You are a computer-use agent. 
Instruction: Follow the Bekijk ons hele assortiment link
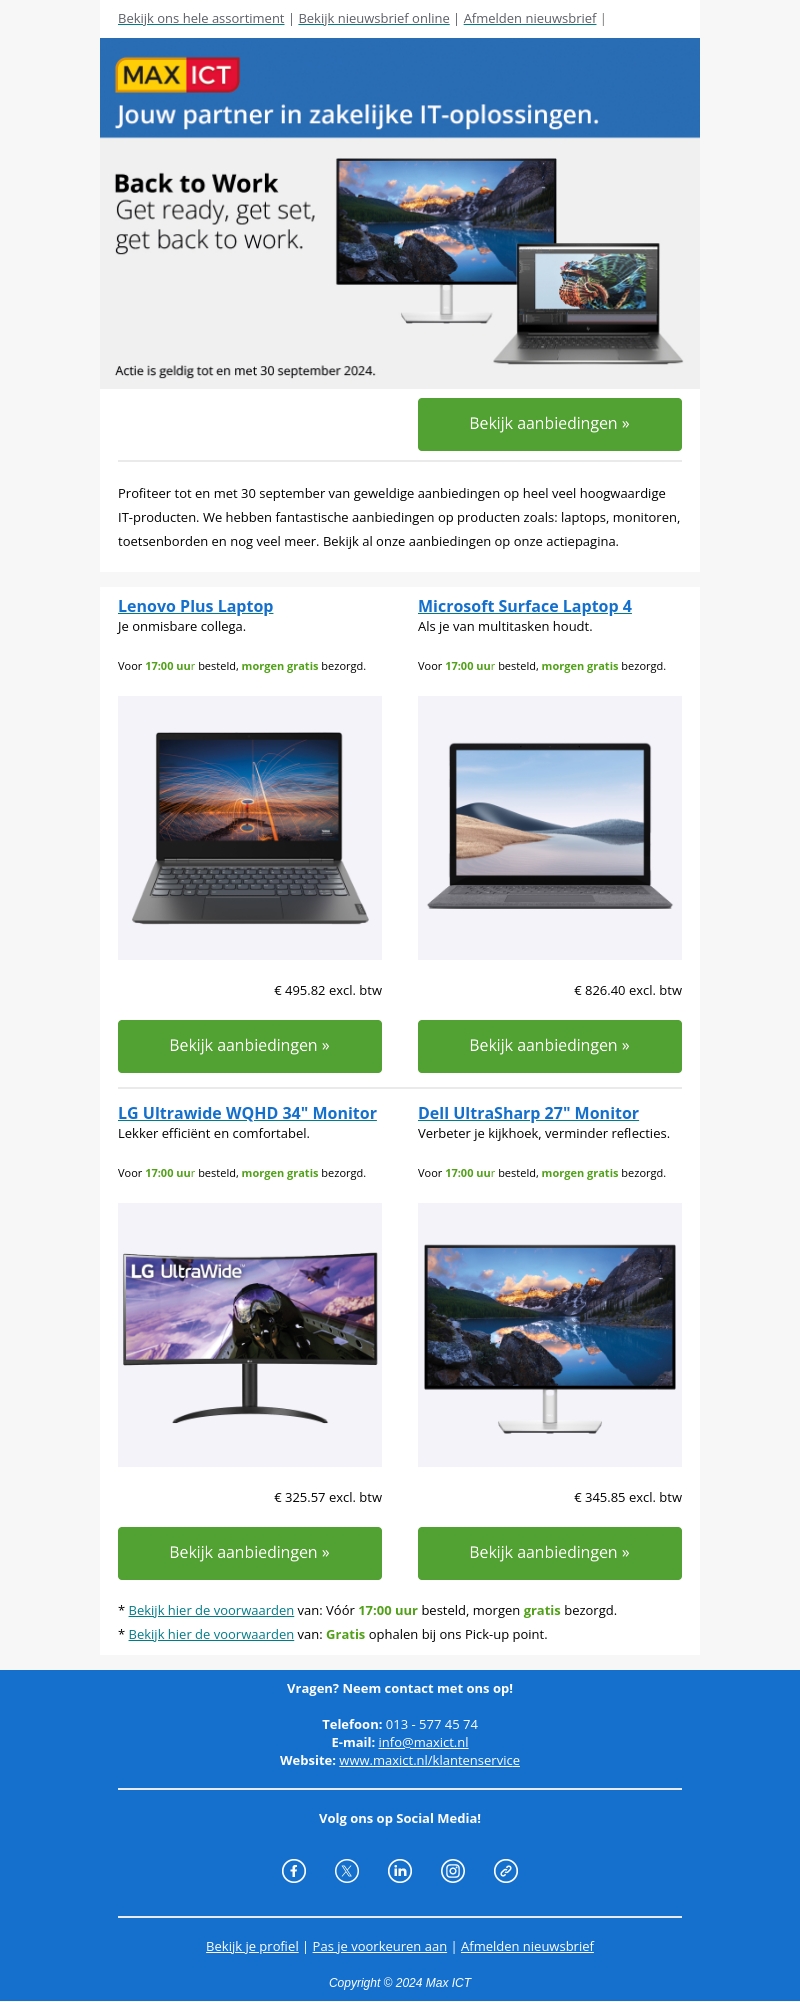(x=201, y=18)
